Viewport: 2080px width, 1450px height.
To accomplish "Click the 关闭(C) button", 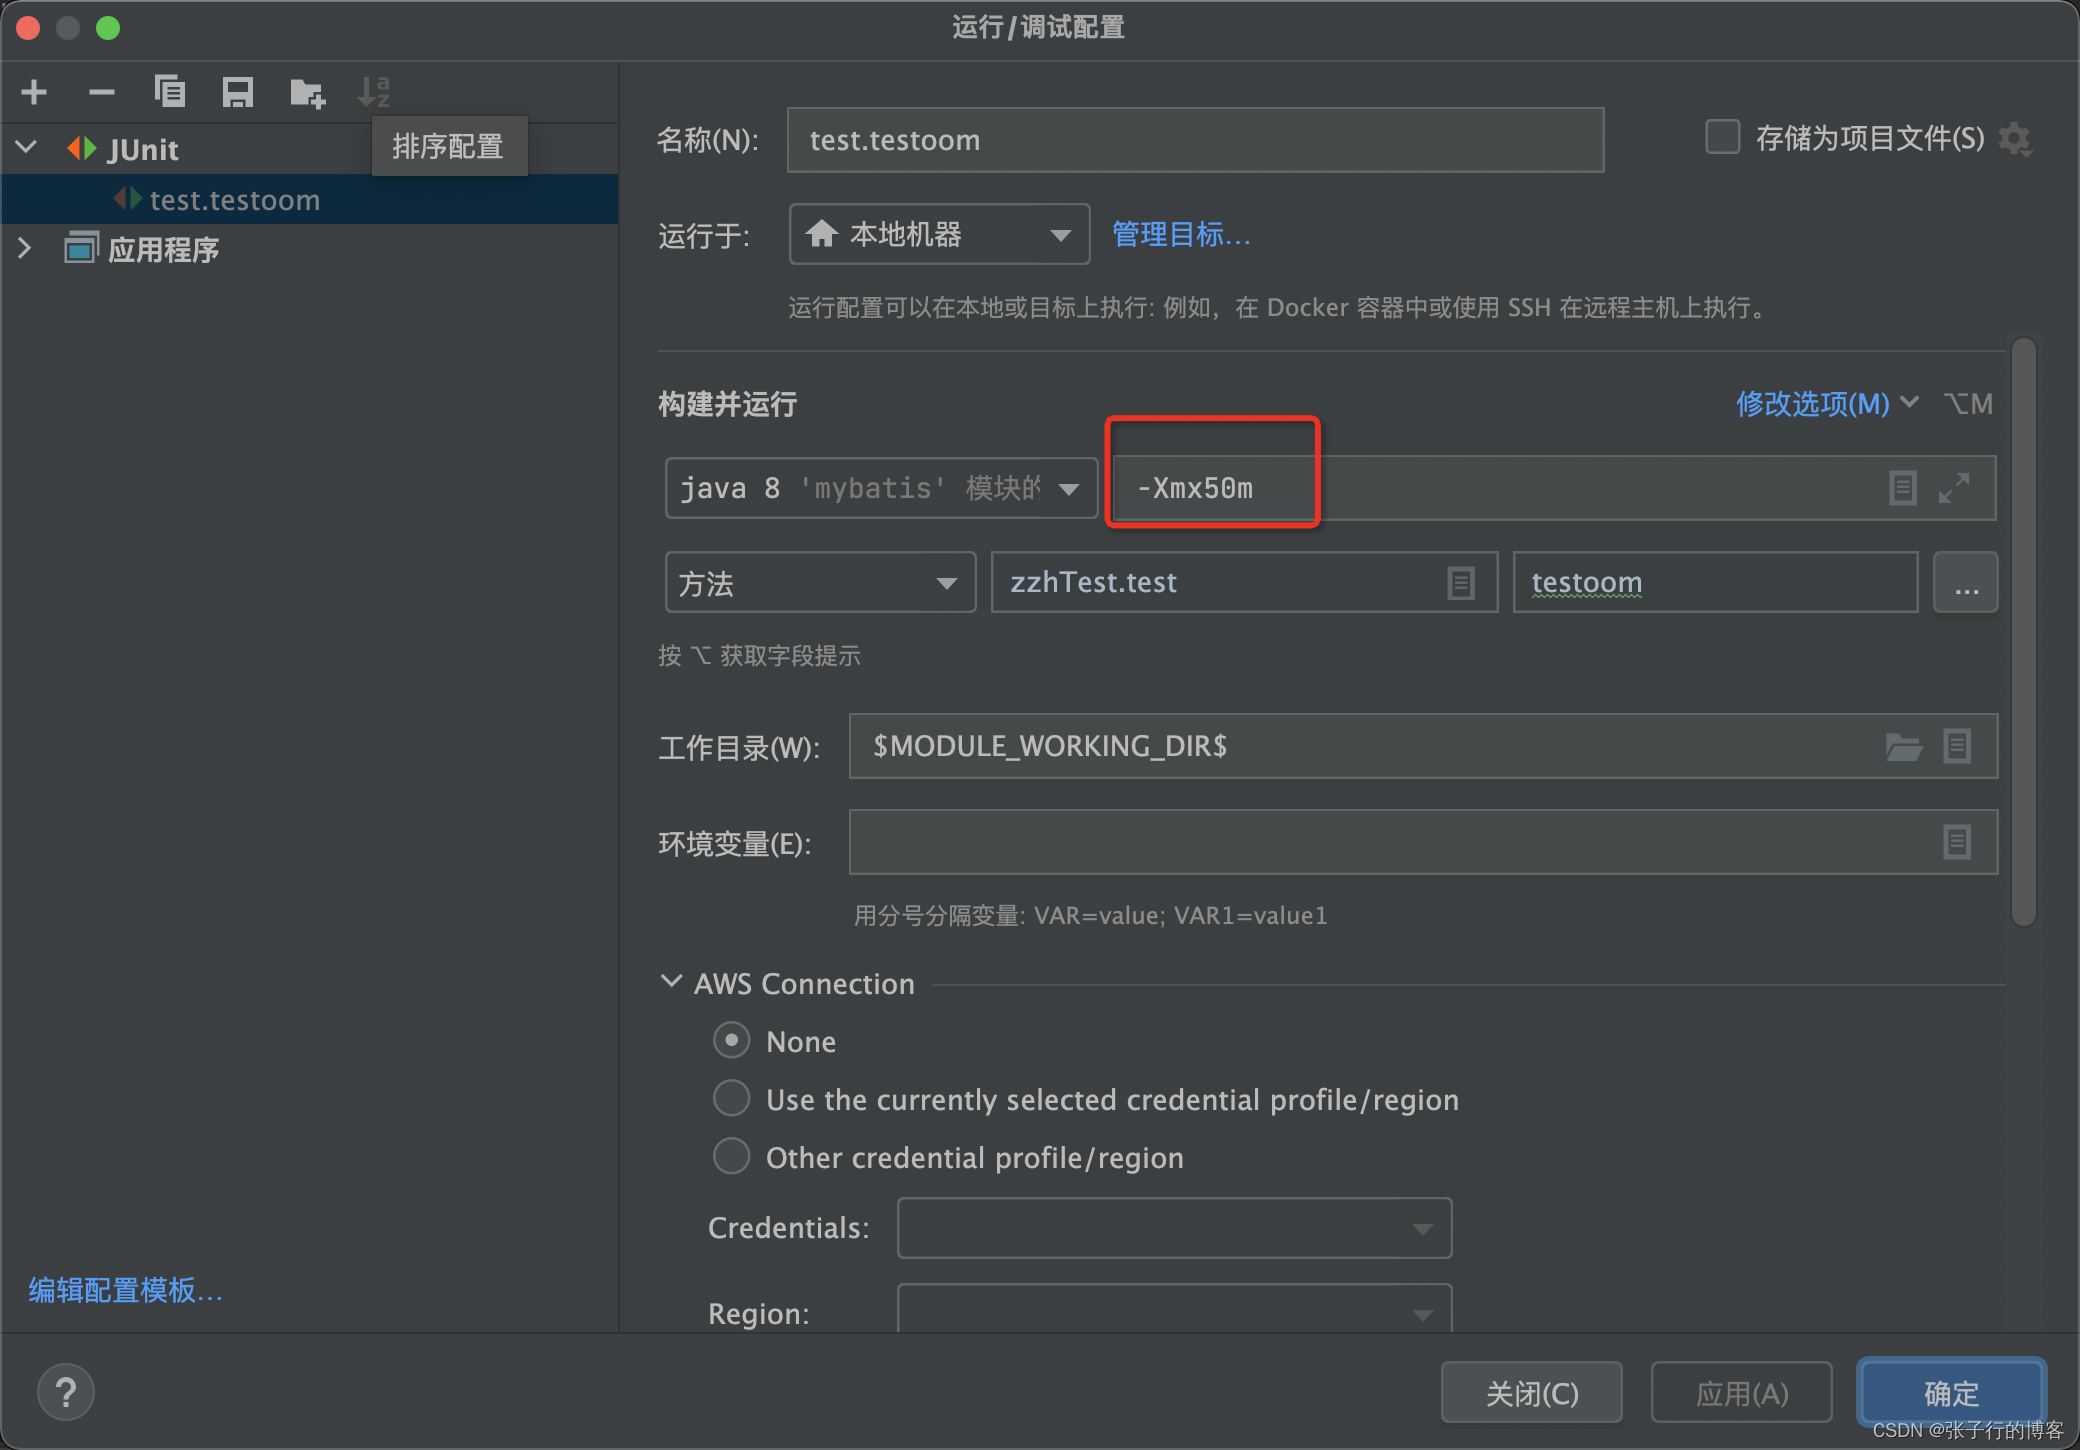I will click(x=1531, y=1392).
